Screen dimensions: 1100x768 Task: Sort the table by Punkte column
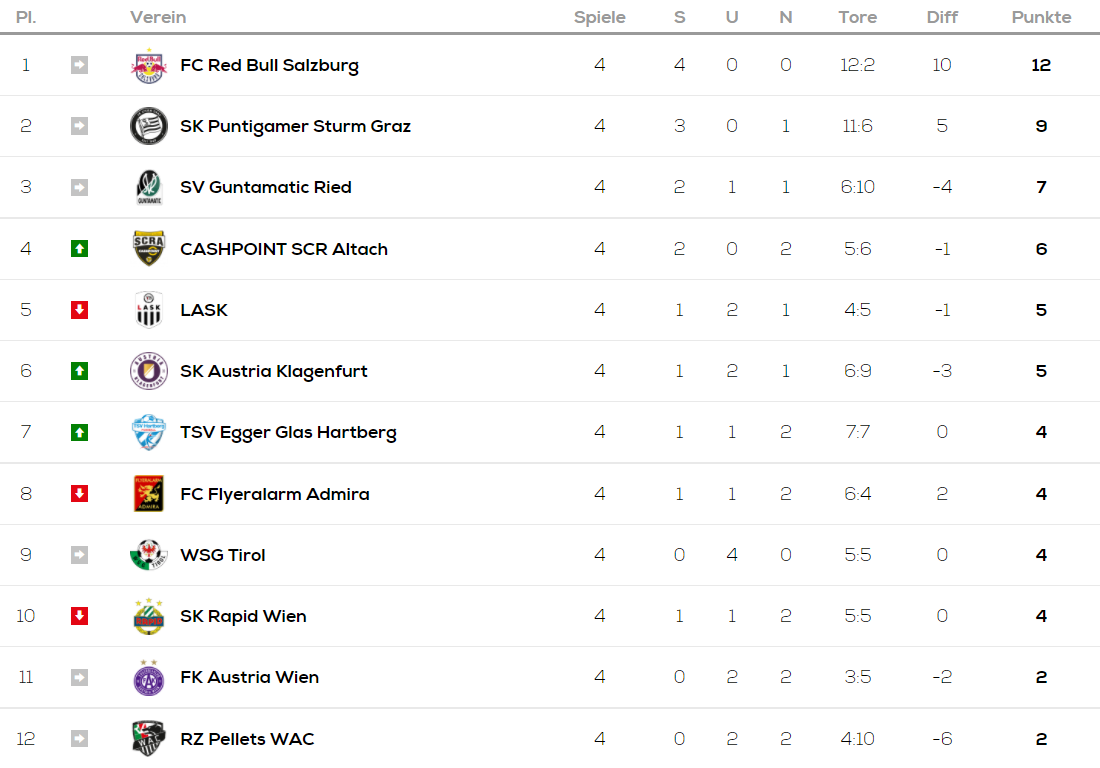(x=1041, y=17)
